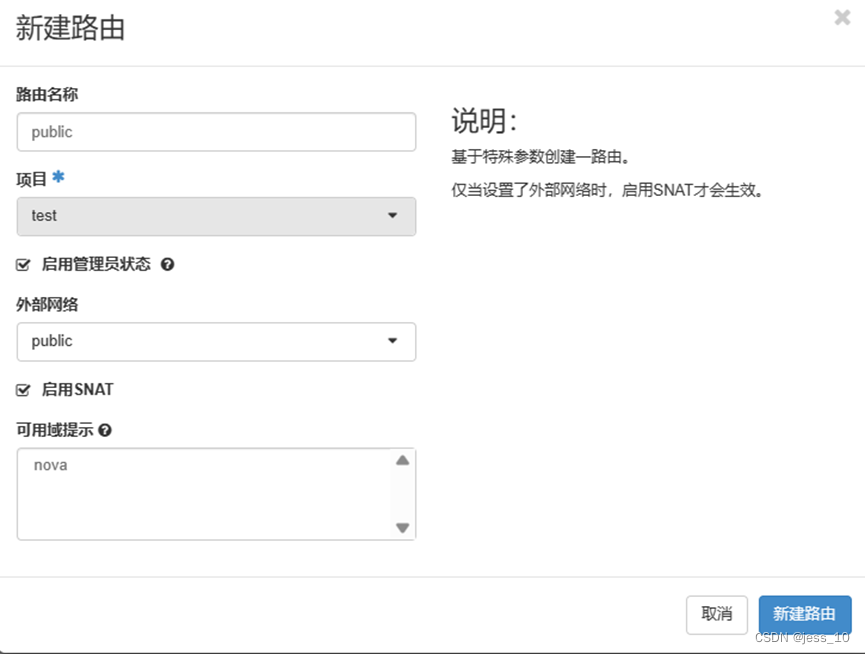
Task: Open the help tooltip beside 可用域提示
Action: (106, 429)
